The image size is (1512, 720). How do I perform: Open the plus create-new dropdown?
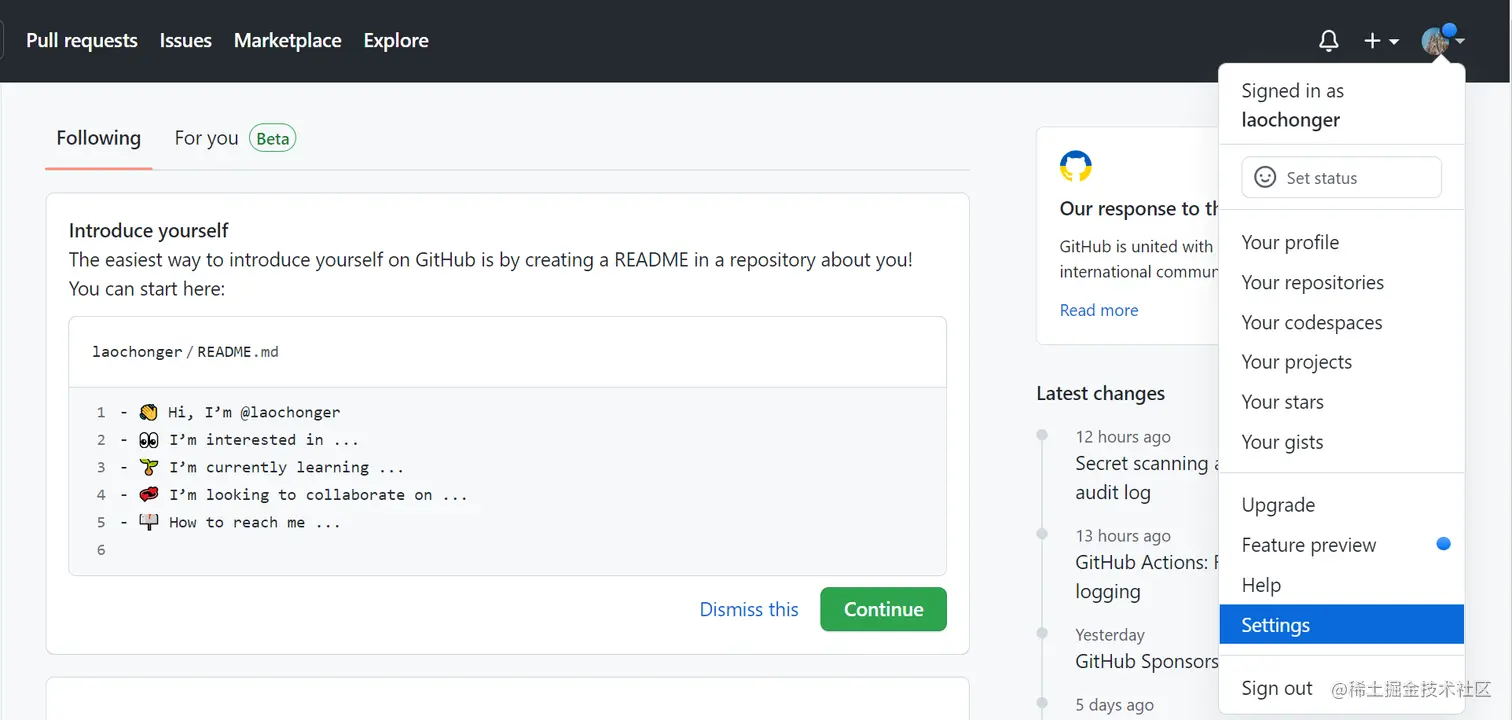1381,41
